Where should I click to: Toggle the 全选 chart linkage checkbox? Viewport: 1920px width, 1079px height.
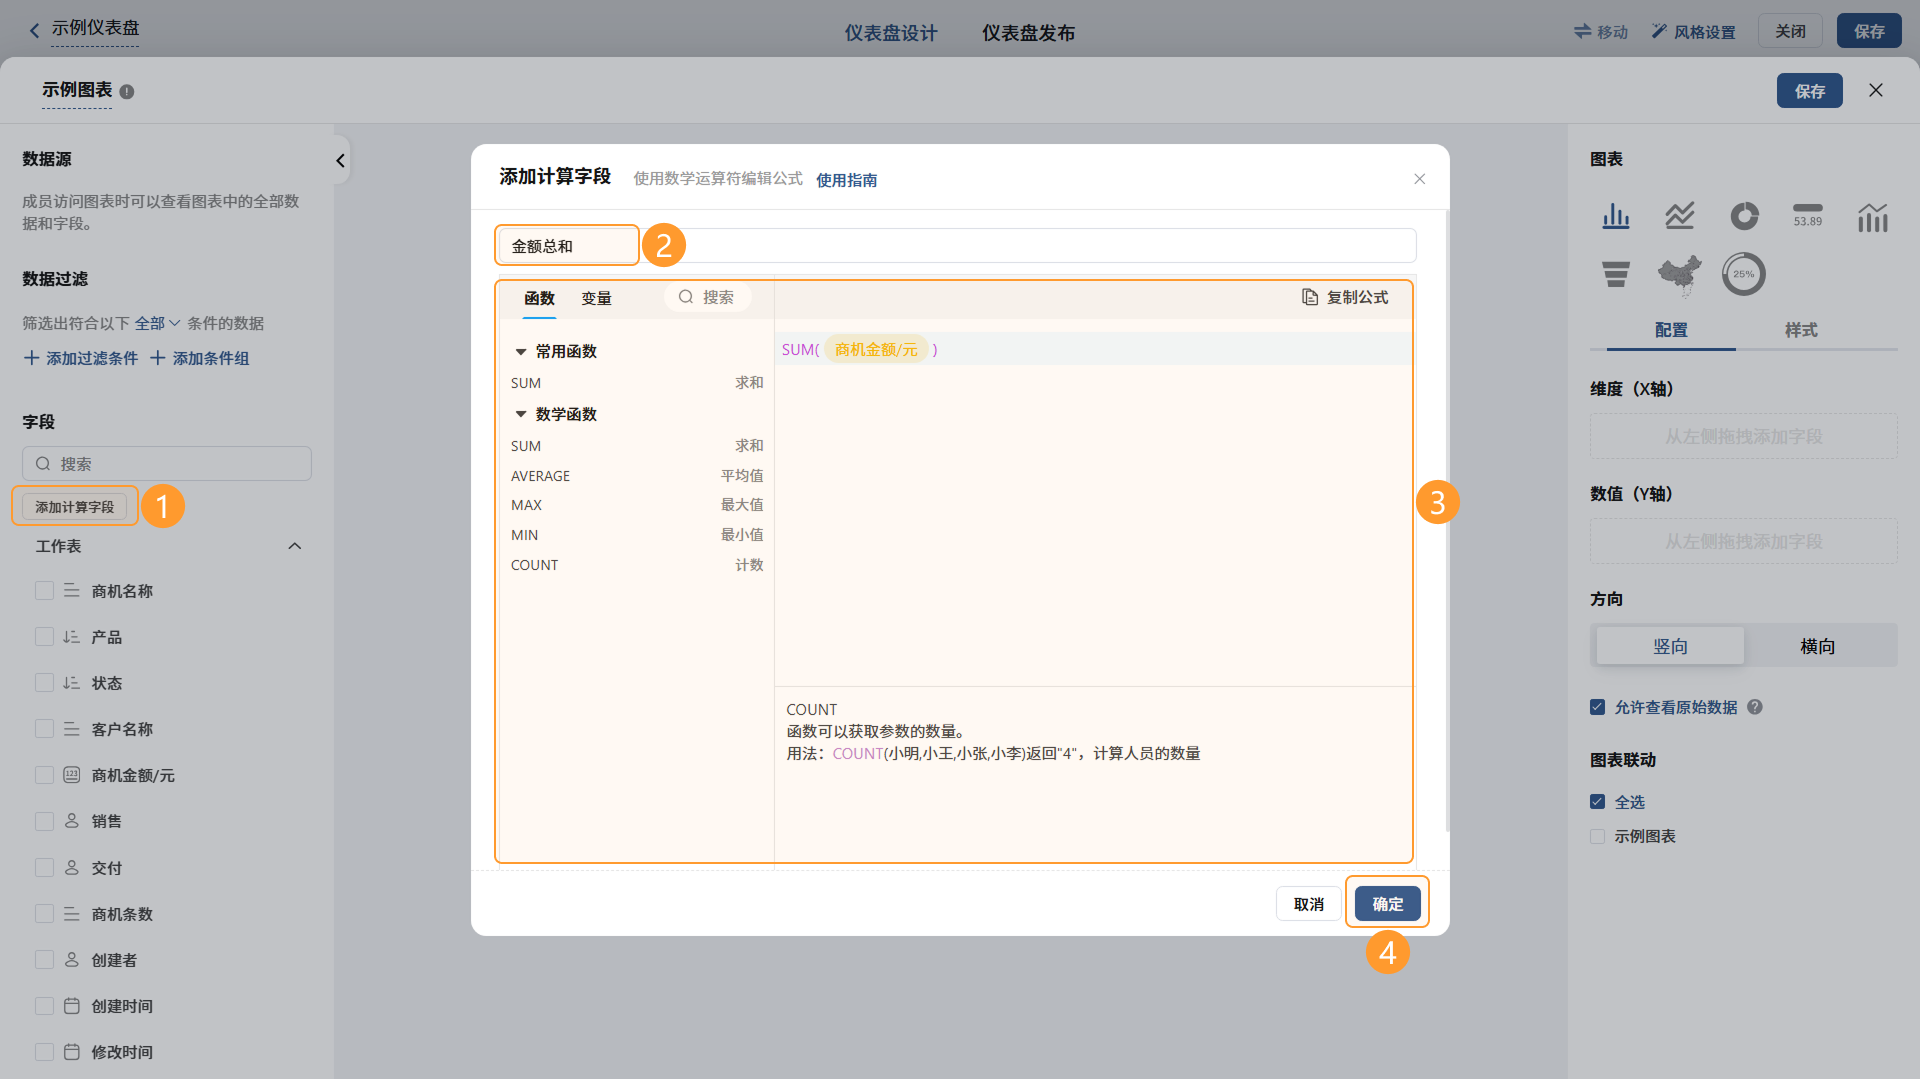click(x=1598, y=802)
